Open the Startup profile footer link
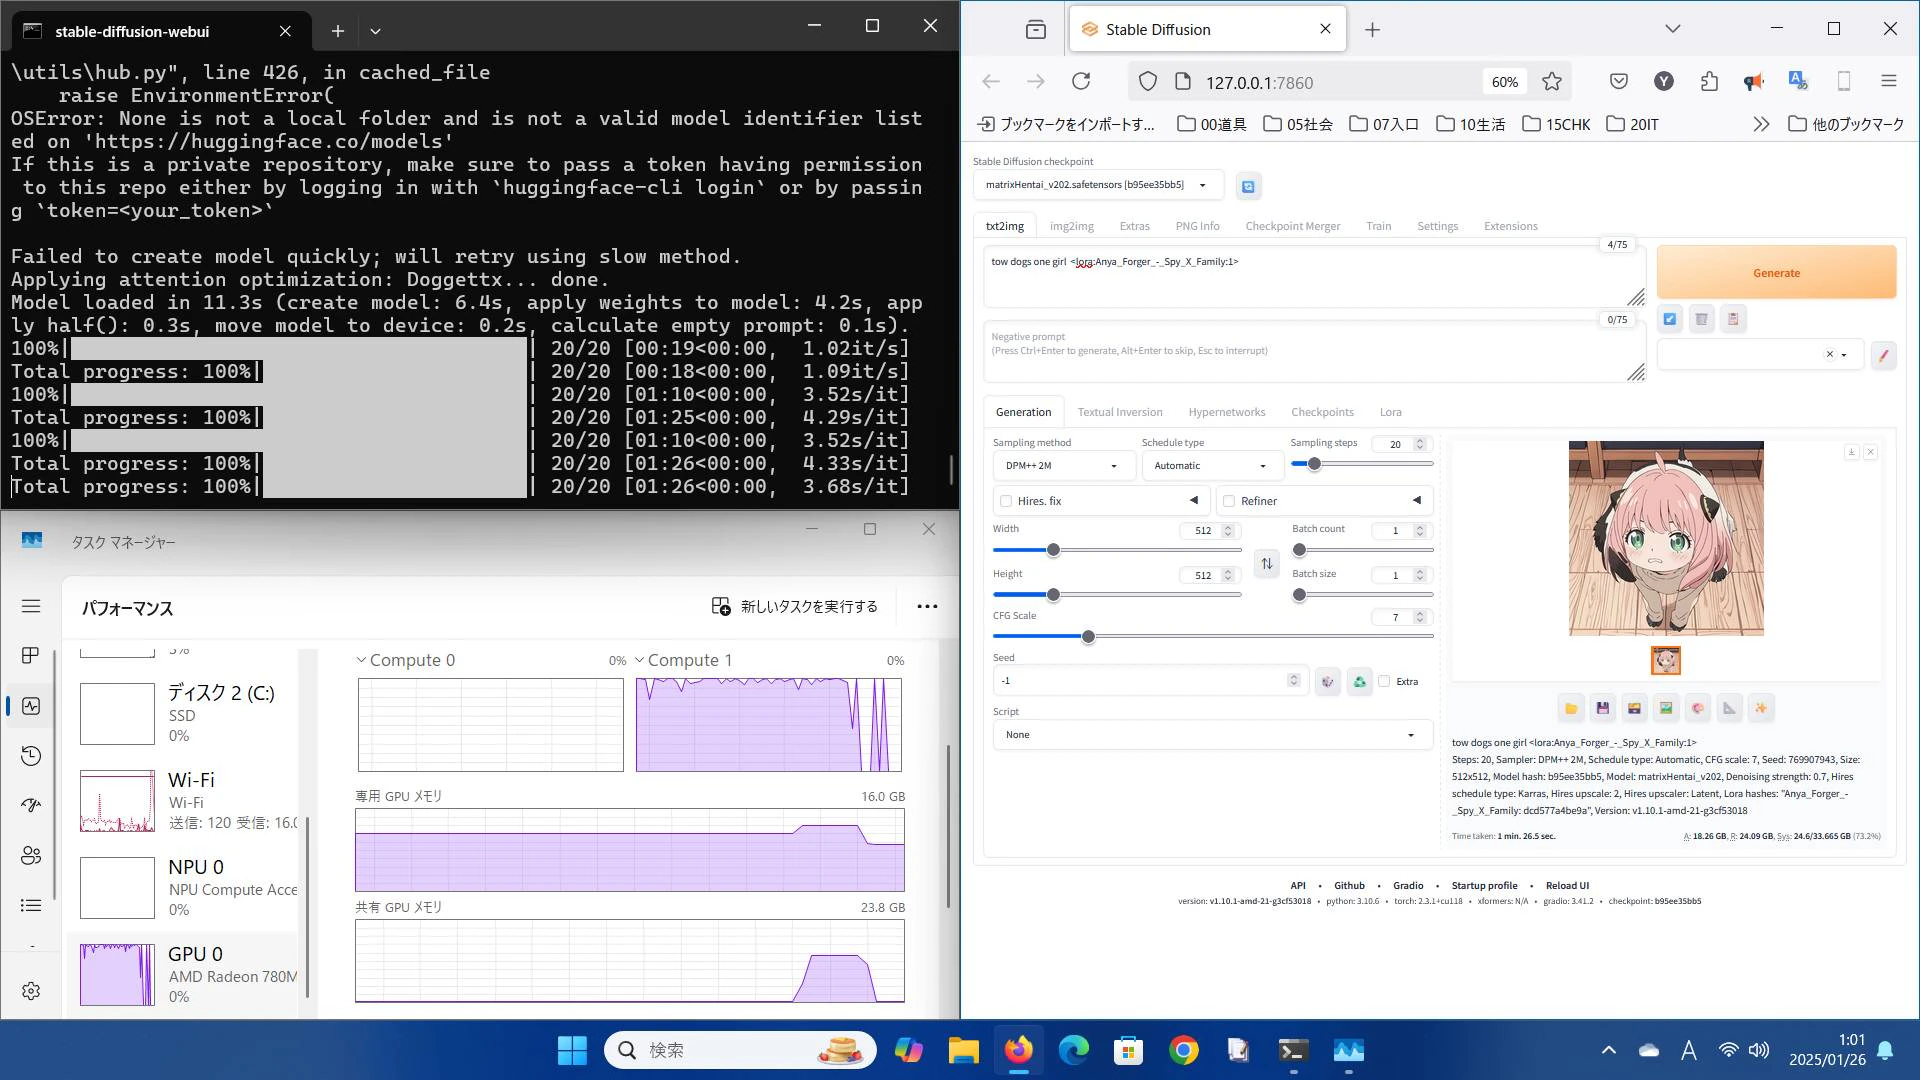Image resolution: width=1920 pixels, height=1080 pixels. click(1484, 886)
